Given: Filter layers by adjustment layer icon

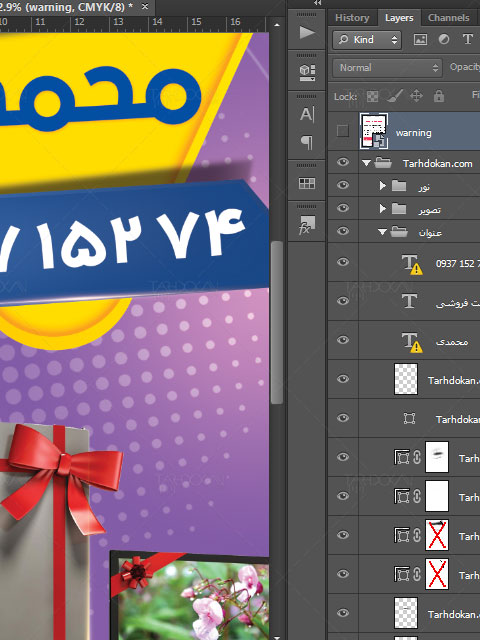Looking at the screenshot, I should [x=444, y=39].
